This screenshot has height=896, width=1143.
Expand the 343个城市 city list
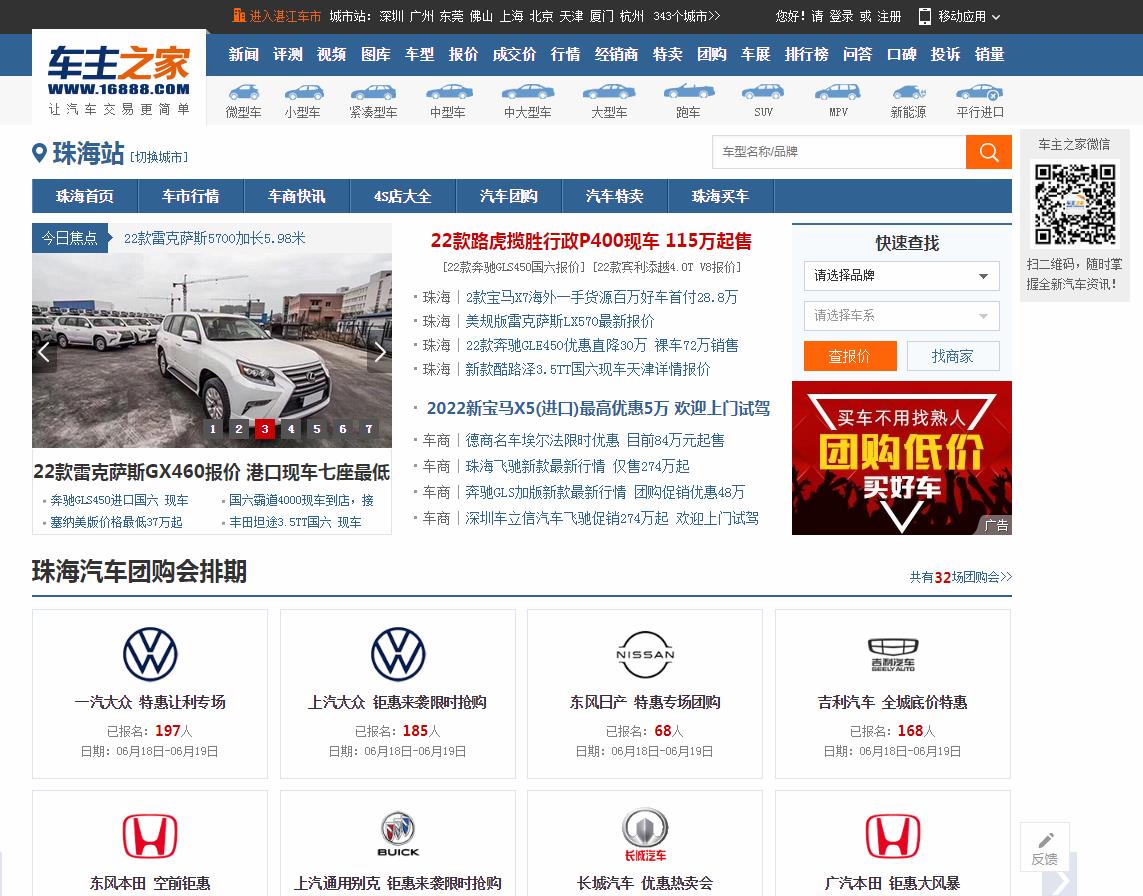tap(686, 16)
